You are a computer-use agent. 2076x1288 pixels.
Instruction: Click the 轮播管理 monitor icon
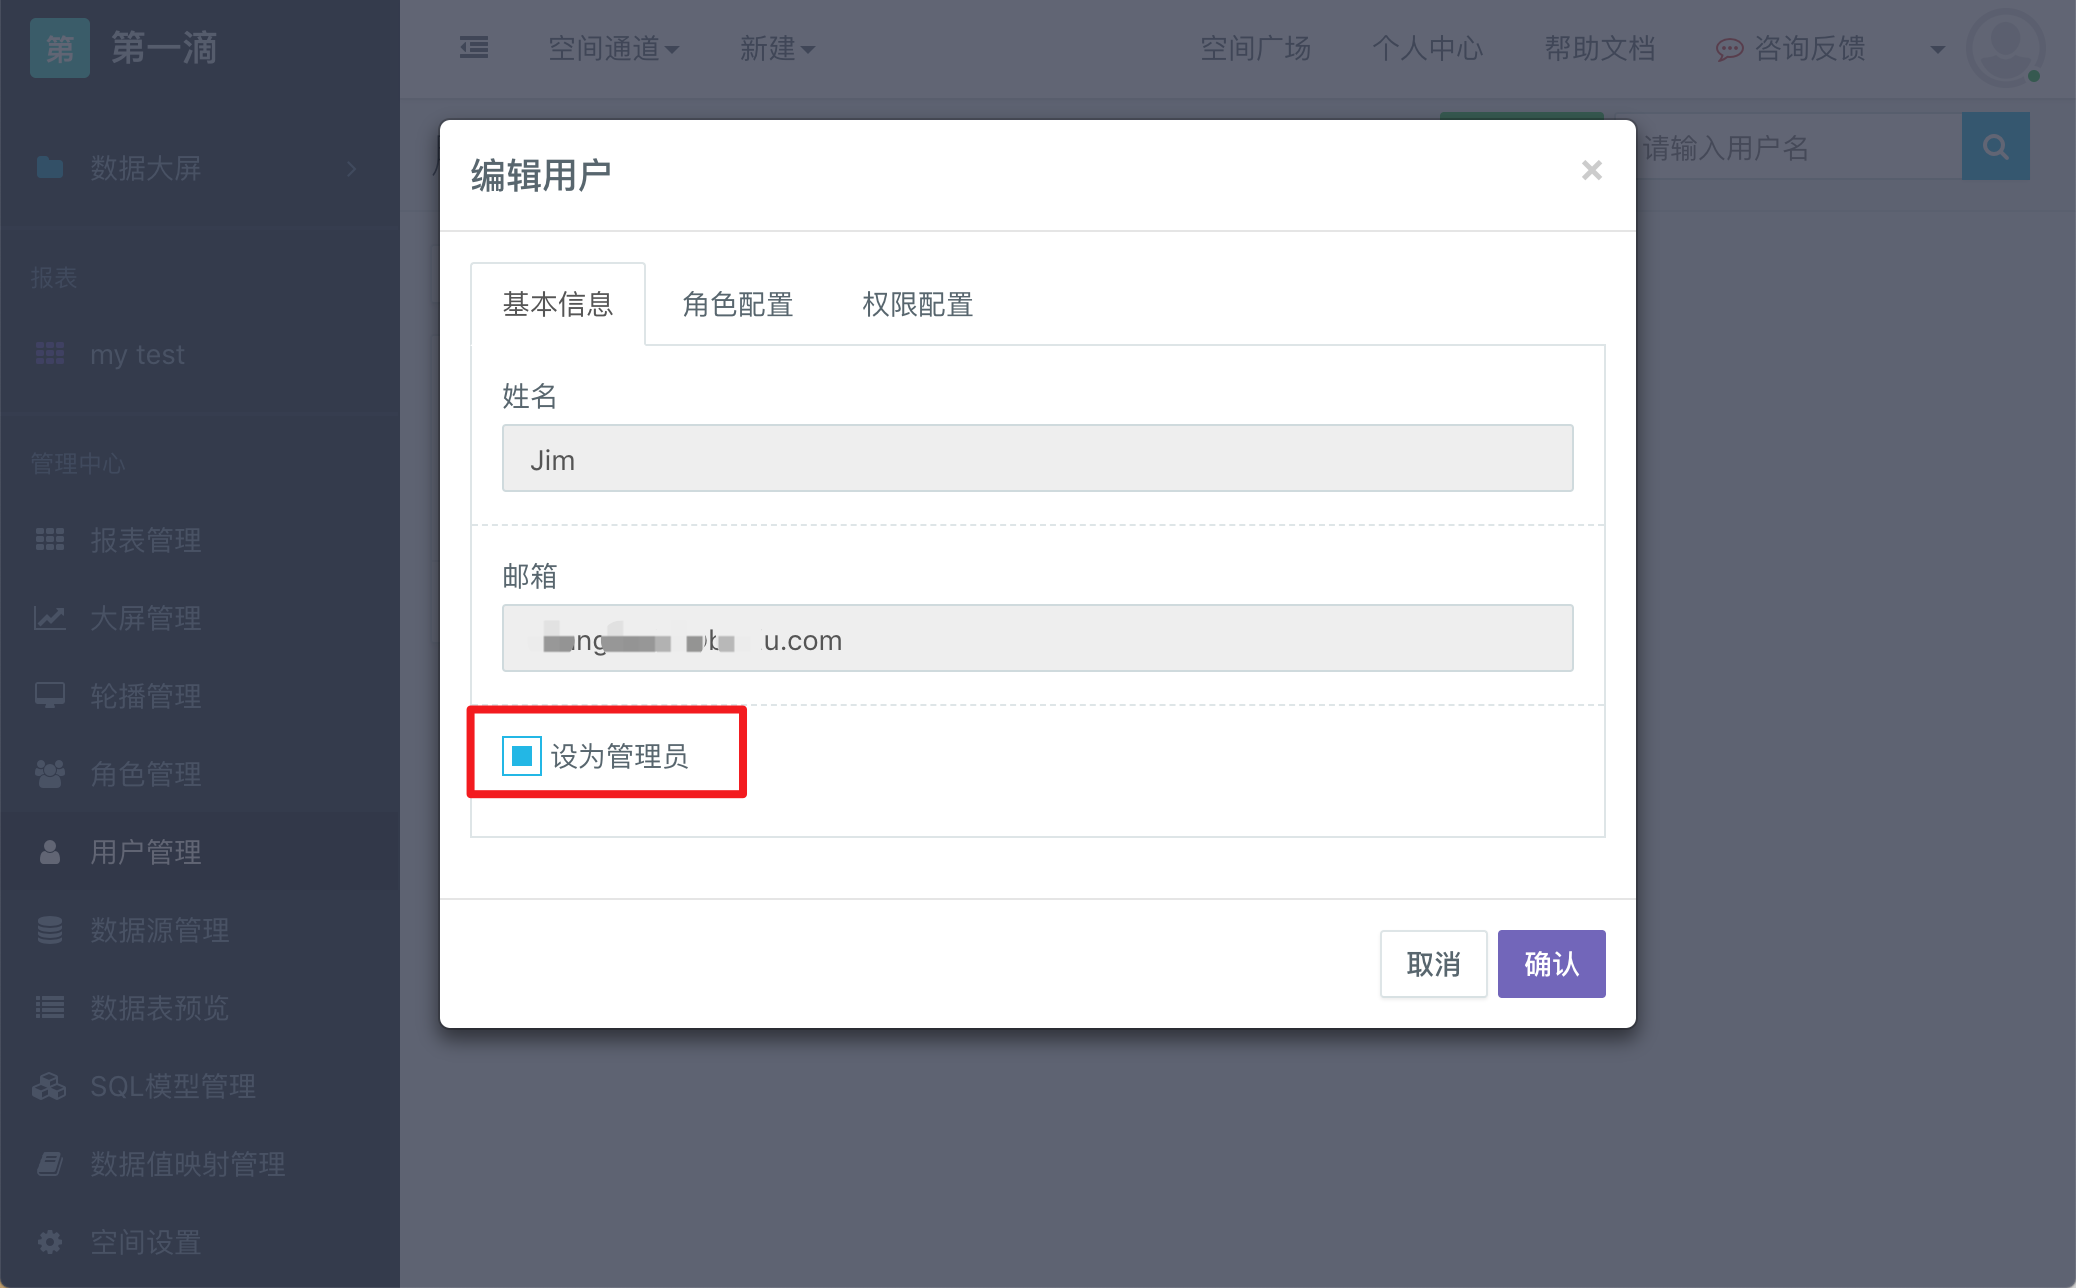(x=50, y=695)
